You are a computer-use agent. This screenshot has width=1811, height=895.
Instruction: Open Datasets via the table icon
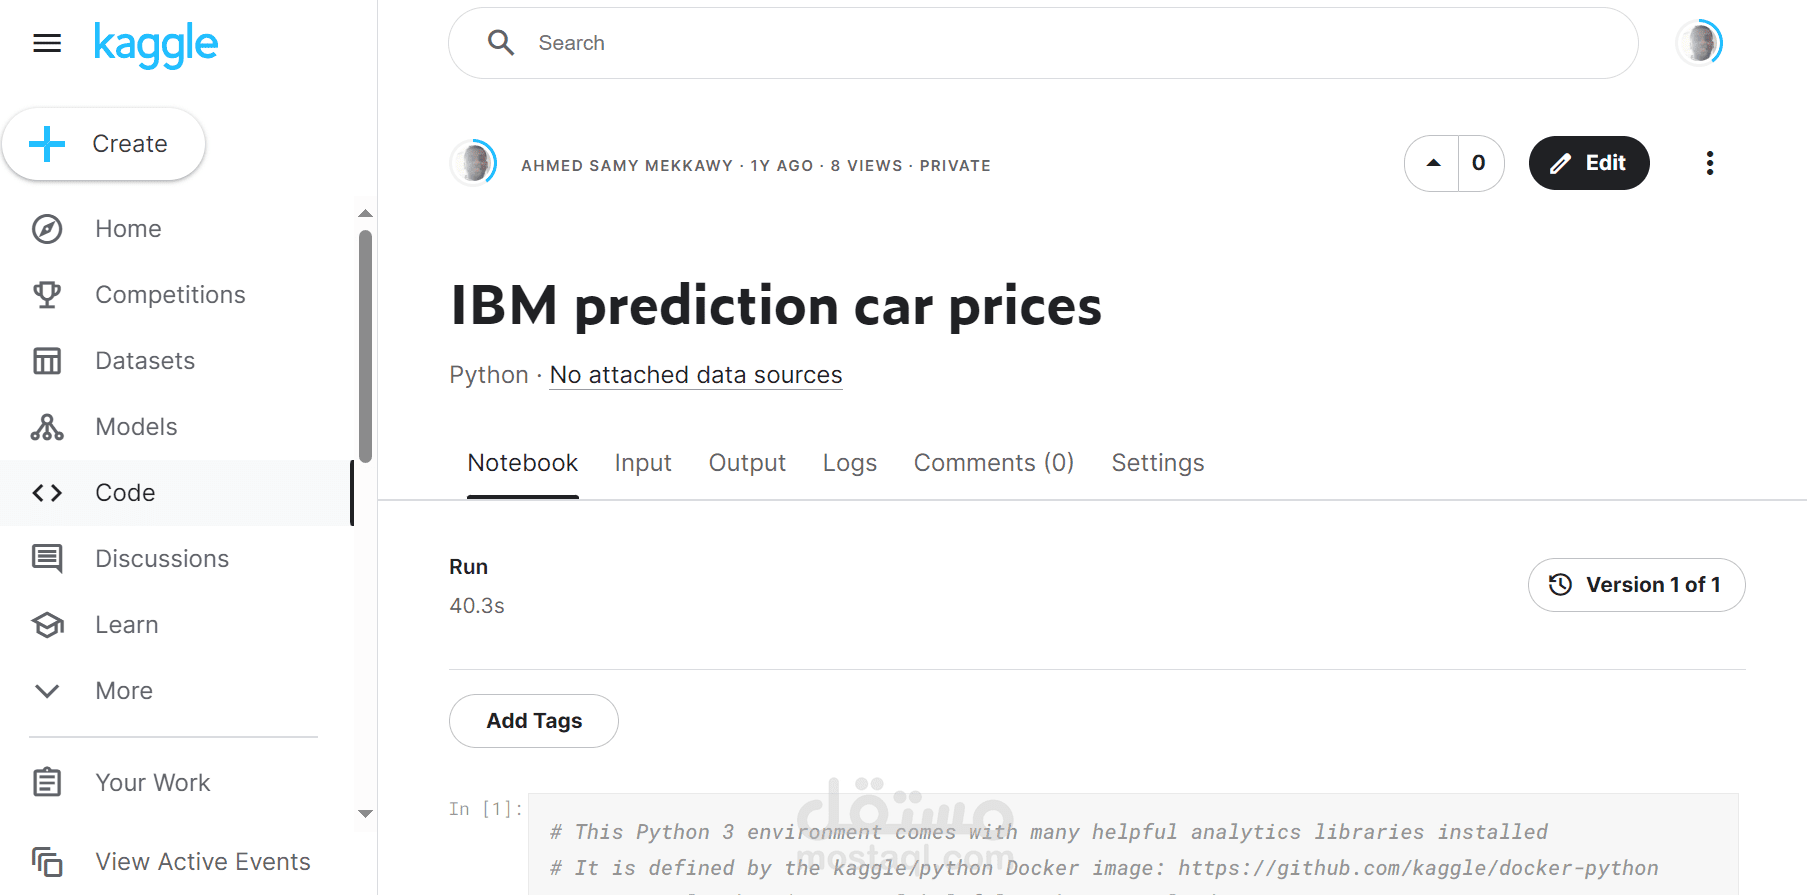pyautogui.click(x=47, y=361)
